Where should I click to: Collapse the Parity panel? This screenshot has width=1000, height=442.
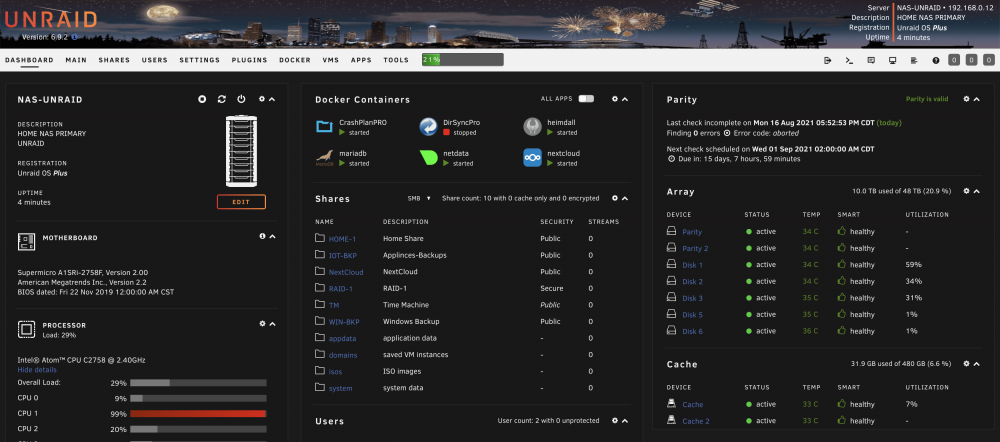[977, 99]
